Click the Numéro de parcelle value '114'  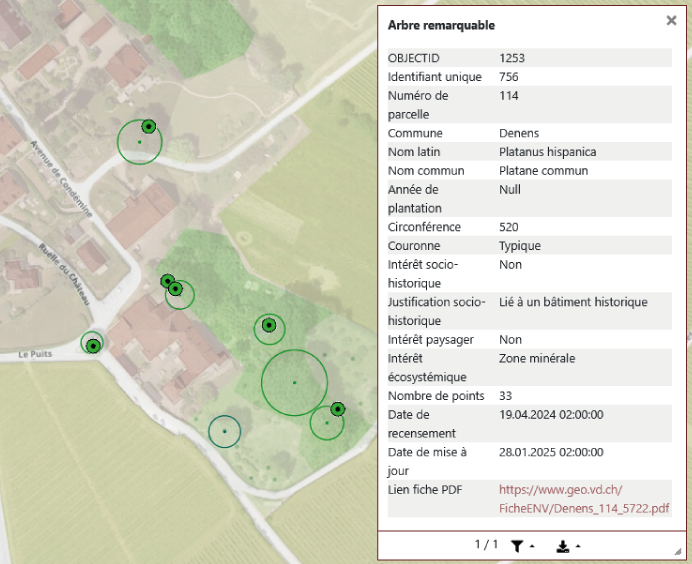(x=508, y=96)
